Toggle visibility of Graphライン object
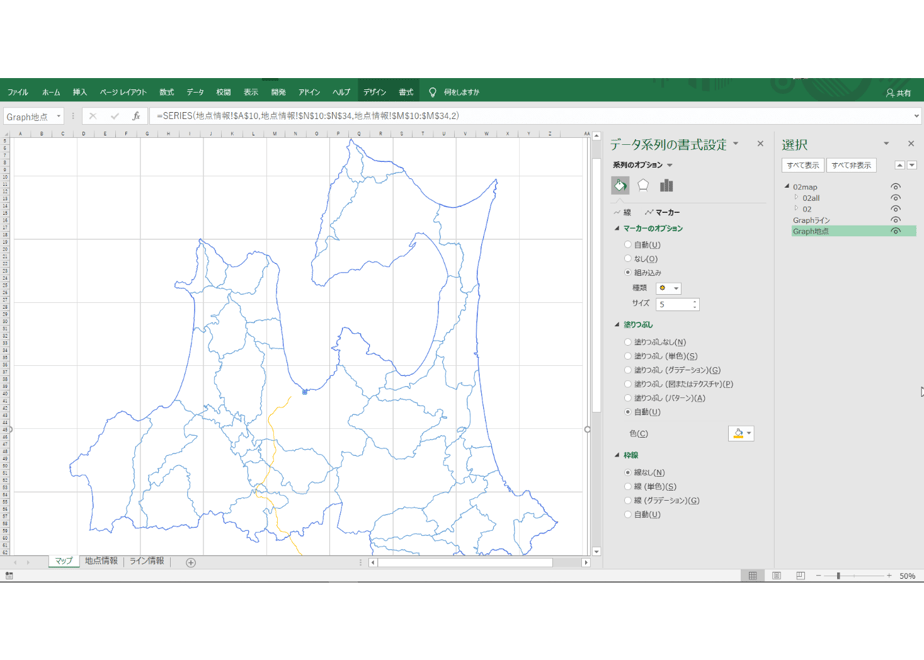 (x=896, y=220)
